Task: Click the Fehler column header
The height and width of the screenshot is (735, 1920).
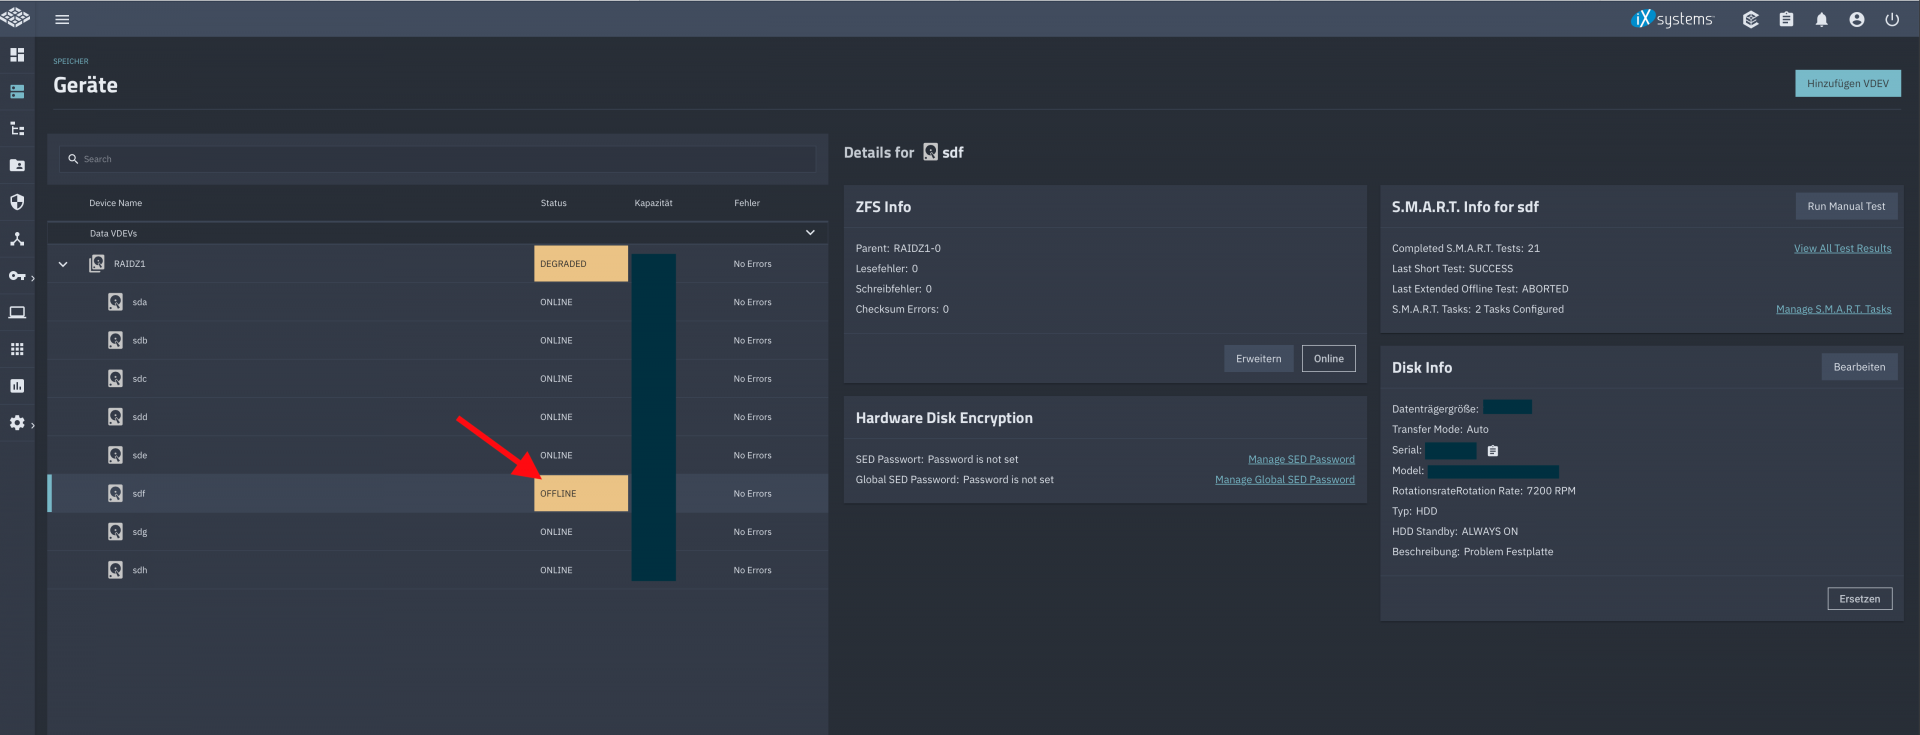Action: pos(746,203)
